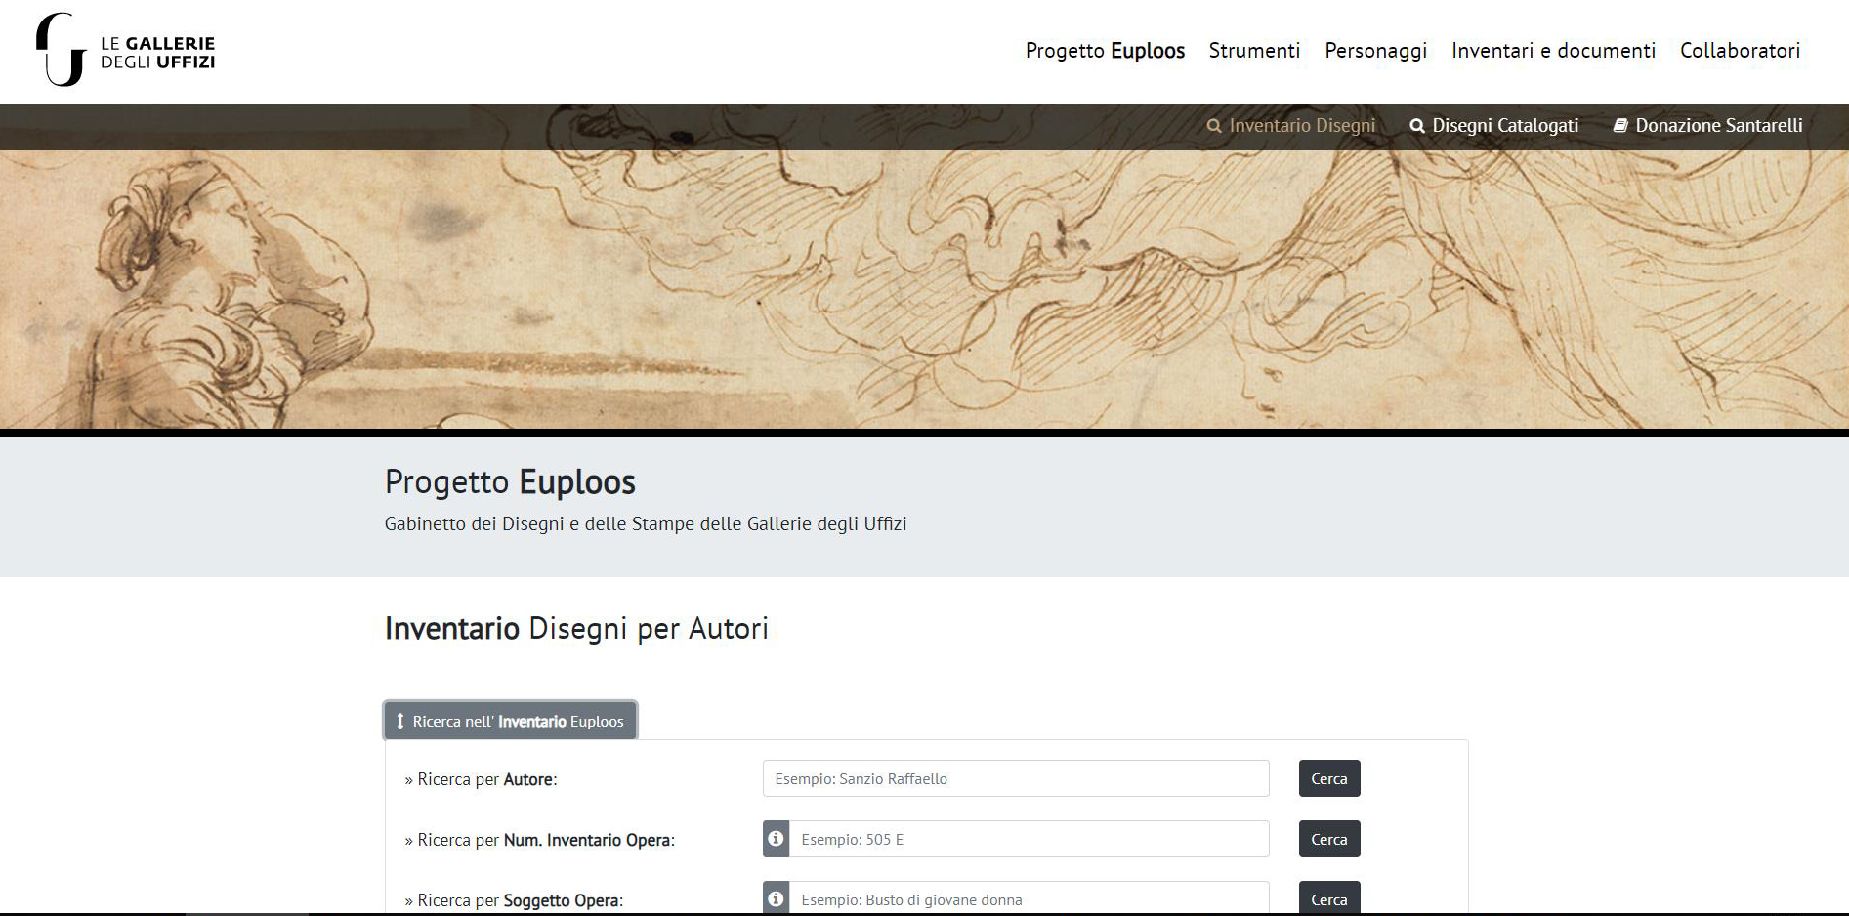Screen dimensions: 1849x916
Task: Toggle Ricerca nell'Inventario Euploos panel
Action: pyautogui.click(x=510, y=721)
